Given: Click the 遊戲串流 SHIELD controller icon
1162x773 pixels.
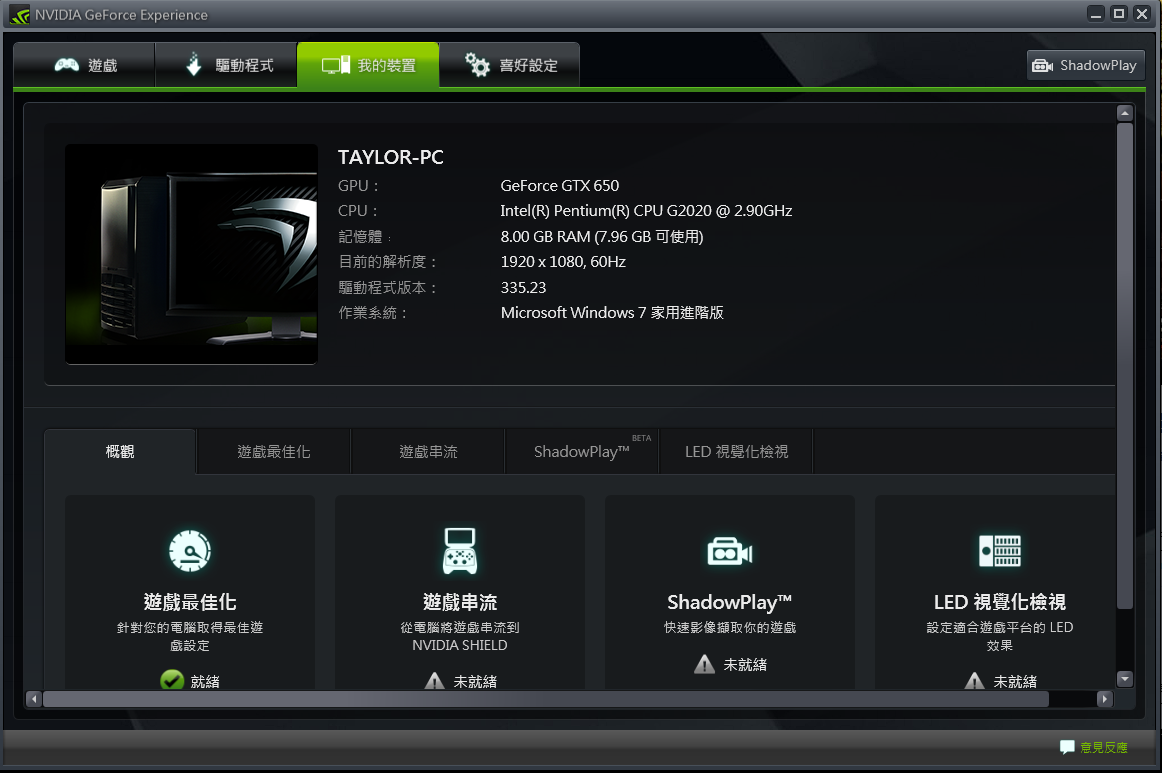Looking at the screenshot, I should point(459,551).
